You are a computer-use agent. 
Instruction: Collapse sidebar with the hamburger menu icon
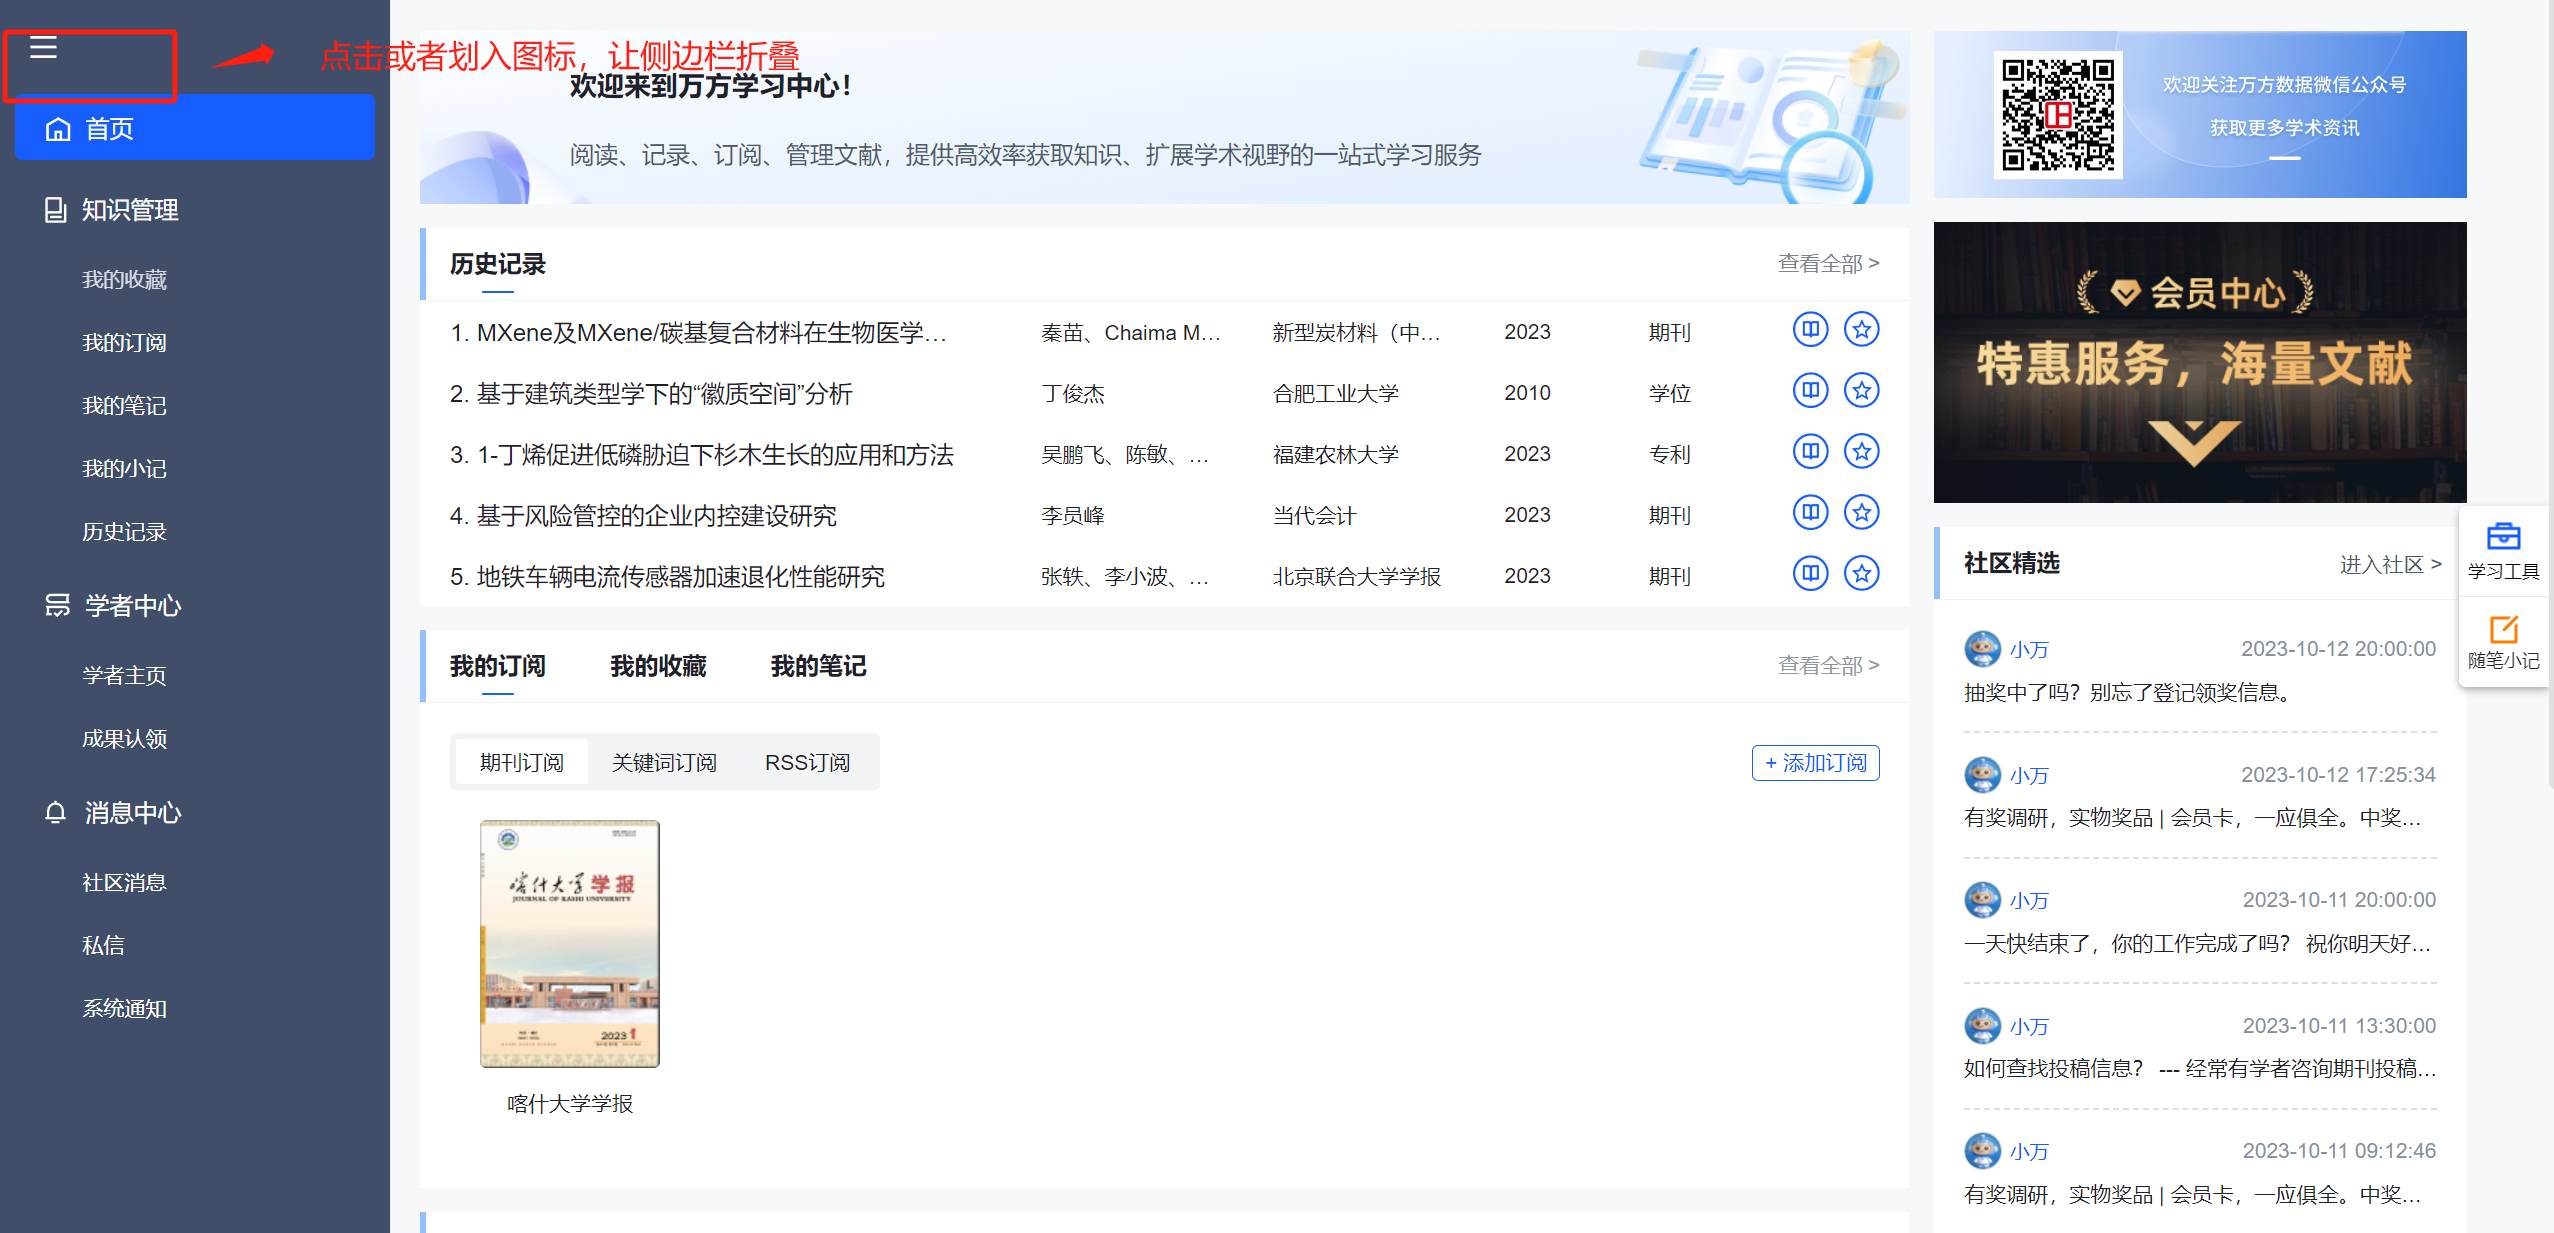pyautogui.click(x=43, y=47)
